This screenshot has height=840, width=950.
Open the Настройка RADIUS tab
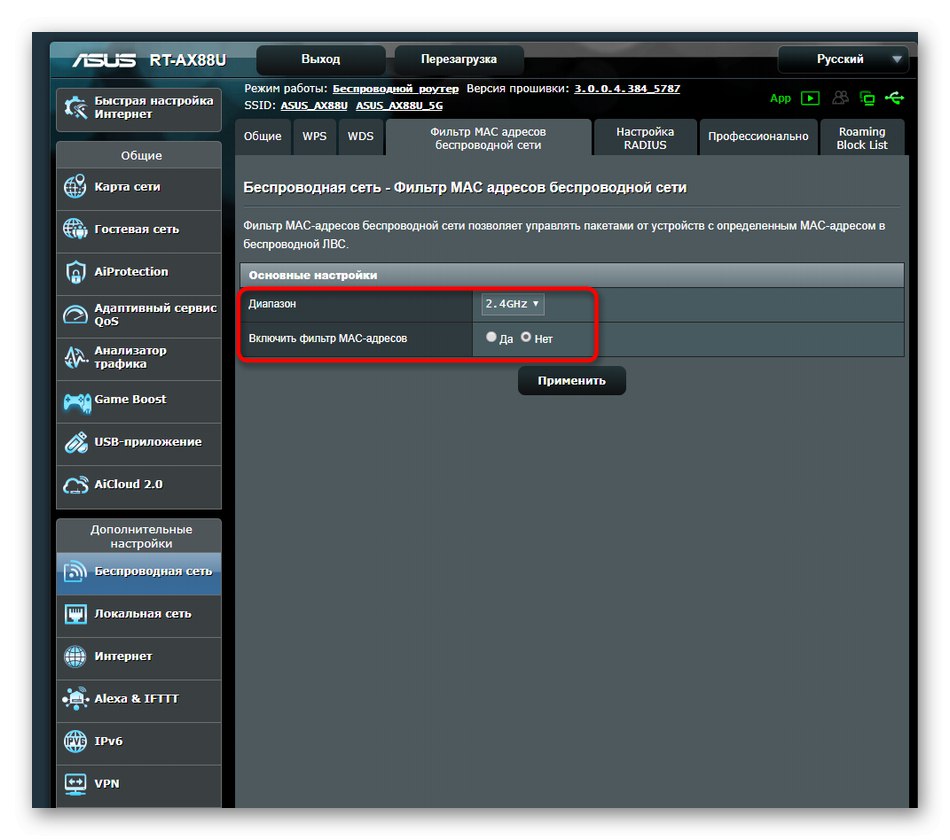pyautogui.click(x=645, y=138)
